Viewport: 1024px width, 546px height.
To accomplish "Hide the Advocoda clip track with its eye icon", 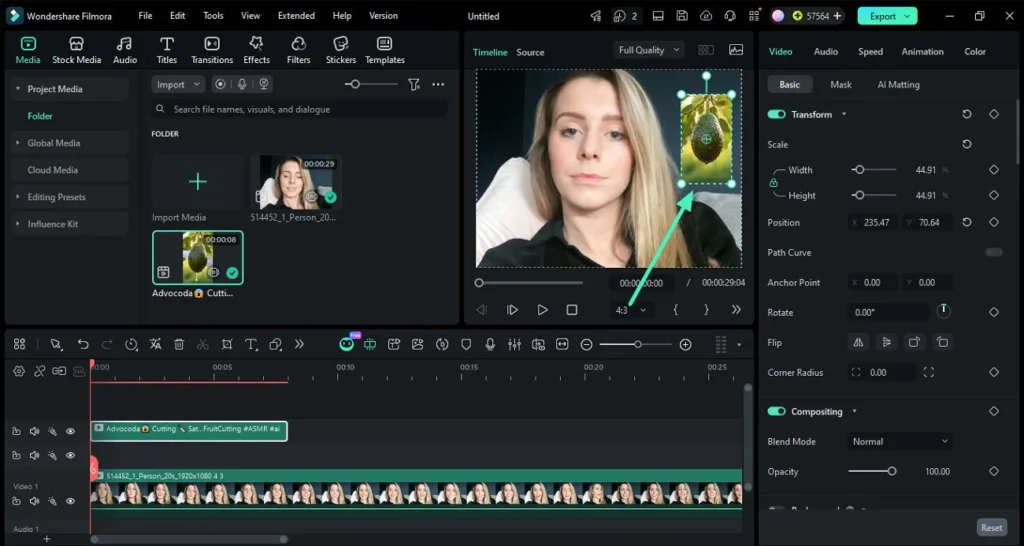I will [x=71, y=431].
